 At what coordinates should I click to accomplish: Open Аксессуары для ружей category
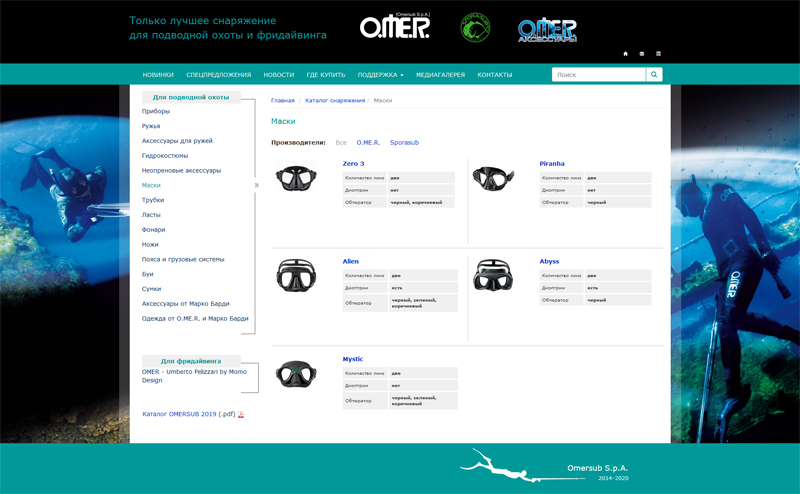(177, 141)
